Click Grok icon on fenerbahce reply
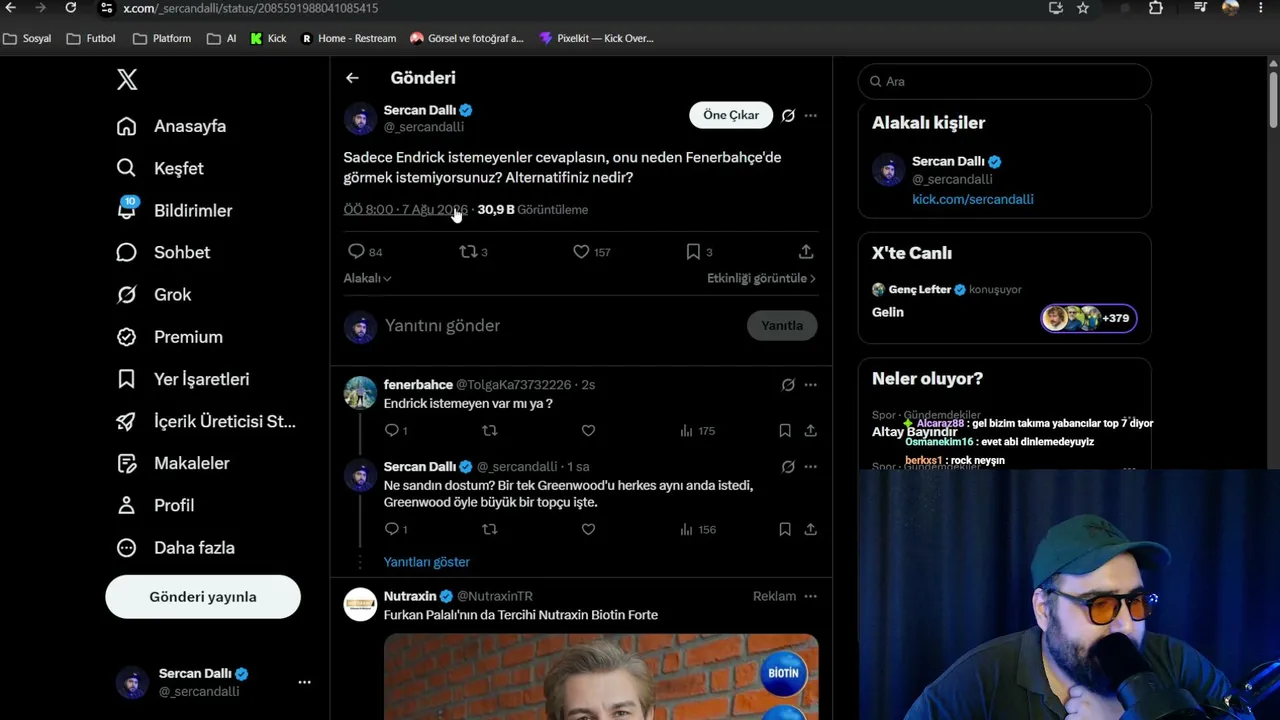This screenshot has height=720, width=1280. pyautogui.click(x=788, y=385)
